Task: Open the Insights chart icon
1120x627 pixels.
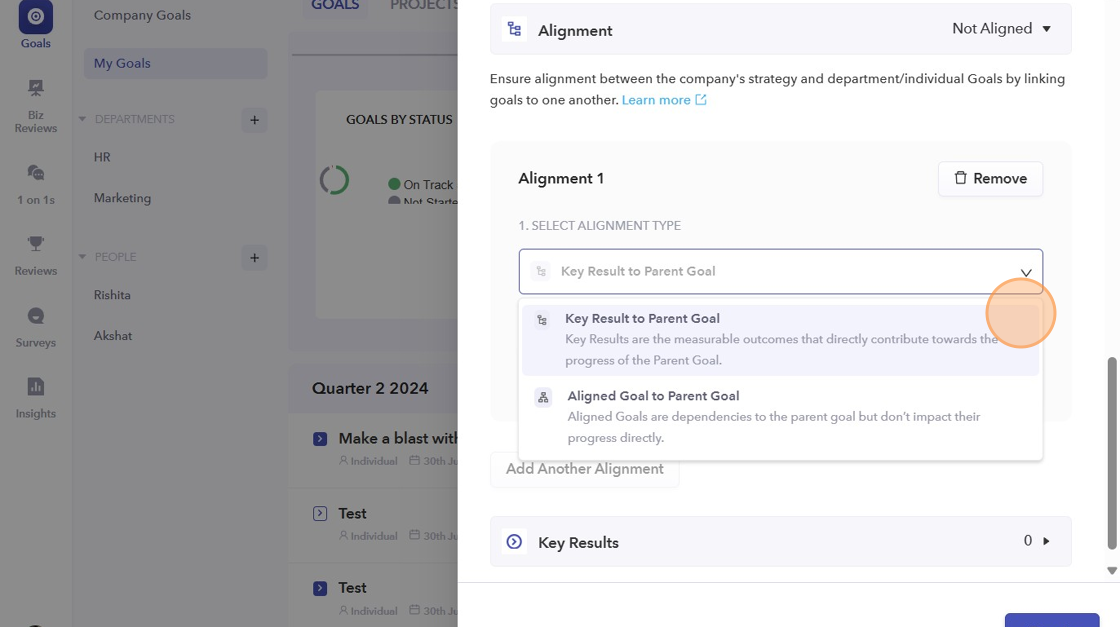Action: [x=36, y=397]
